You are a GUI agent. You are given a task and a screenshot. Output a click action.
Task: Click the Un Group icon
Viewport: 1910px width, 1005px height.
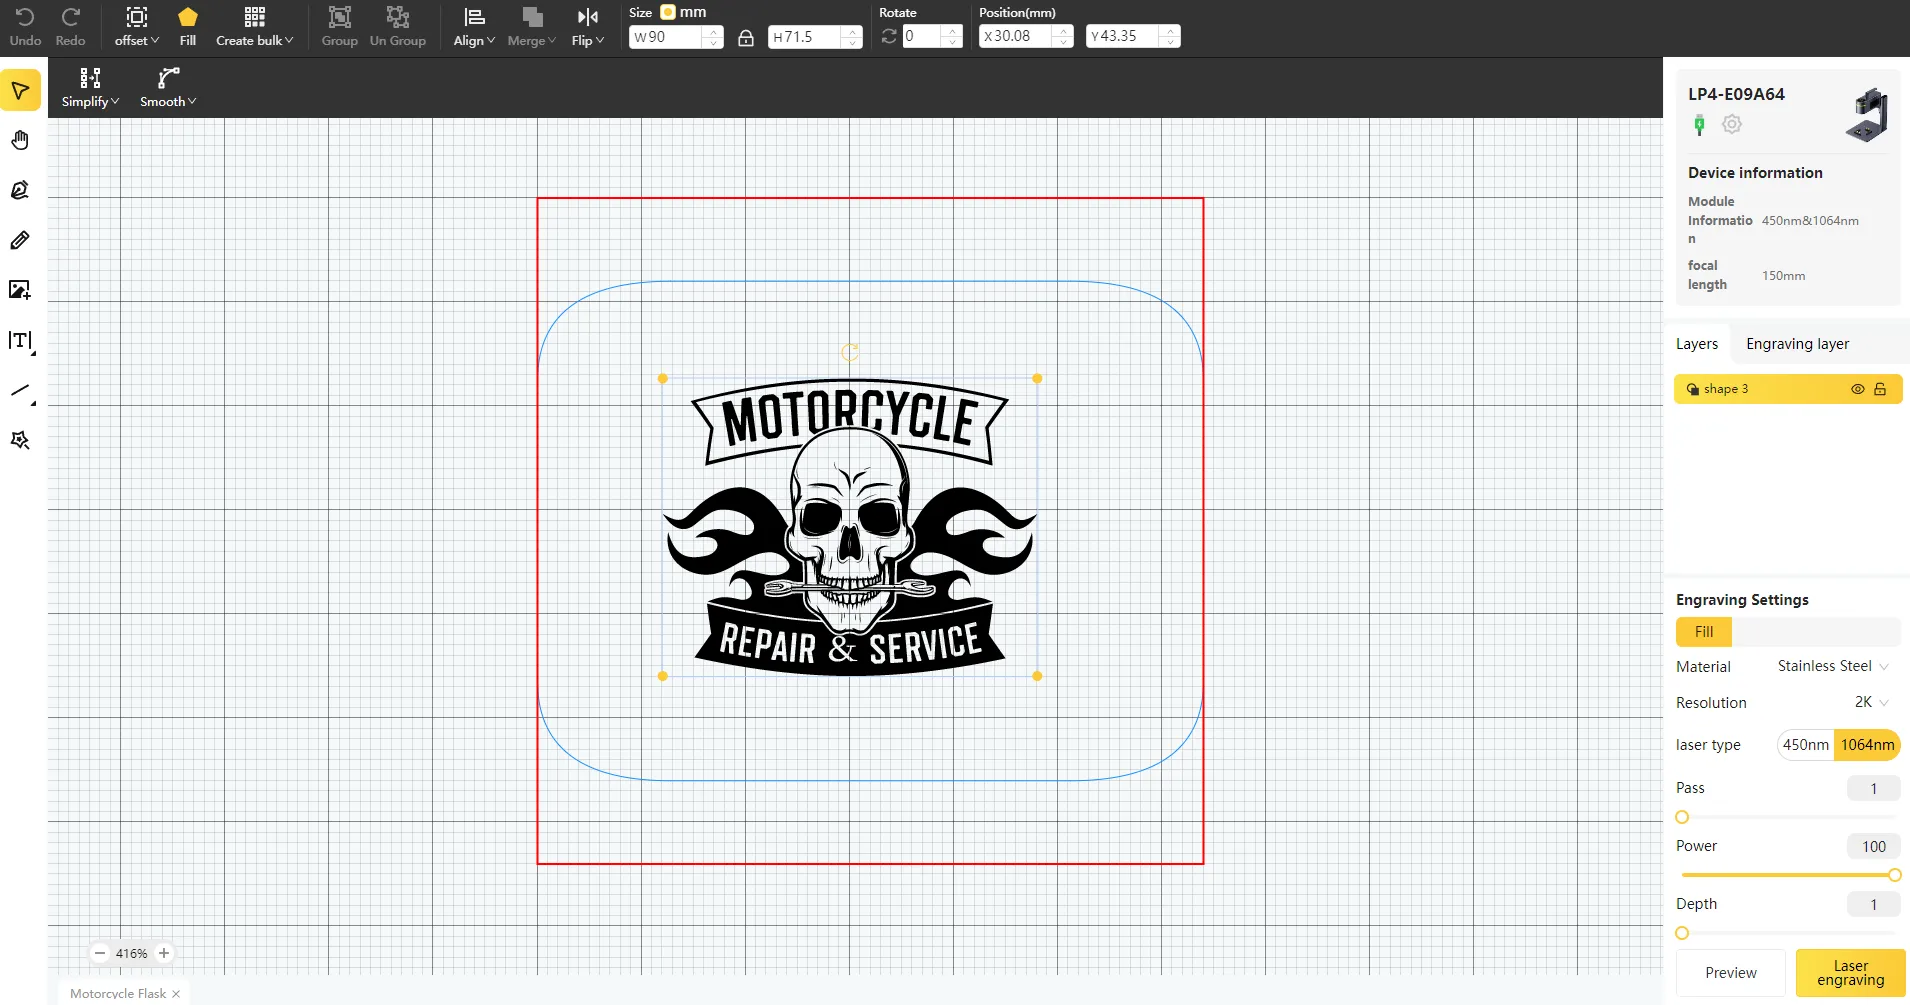398,18
